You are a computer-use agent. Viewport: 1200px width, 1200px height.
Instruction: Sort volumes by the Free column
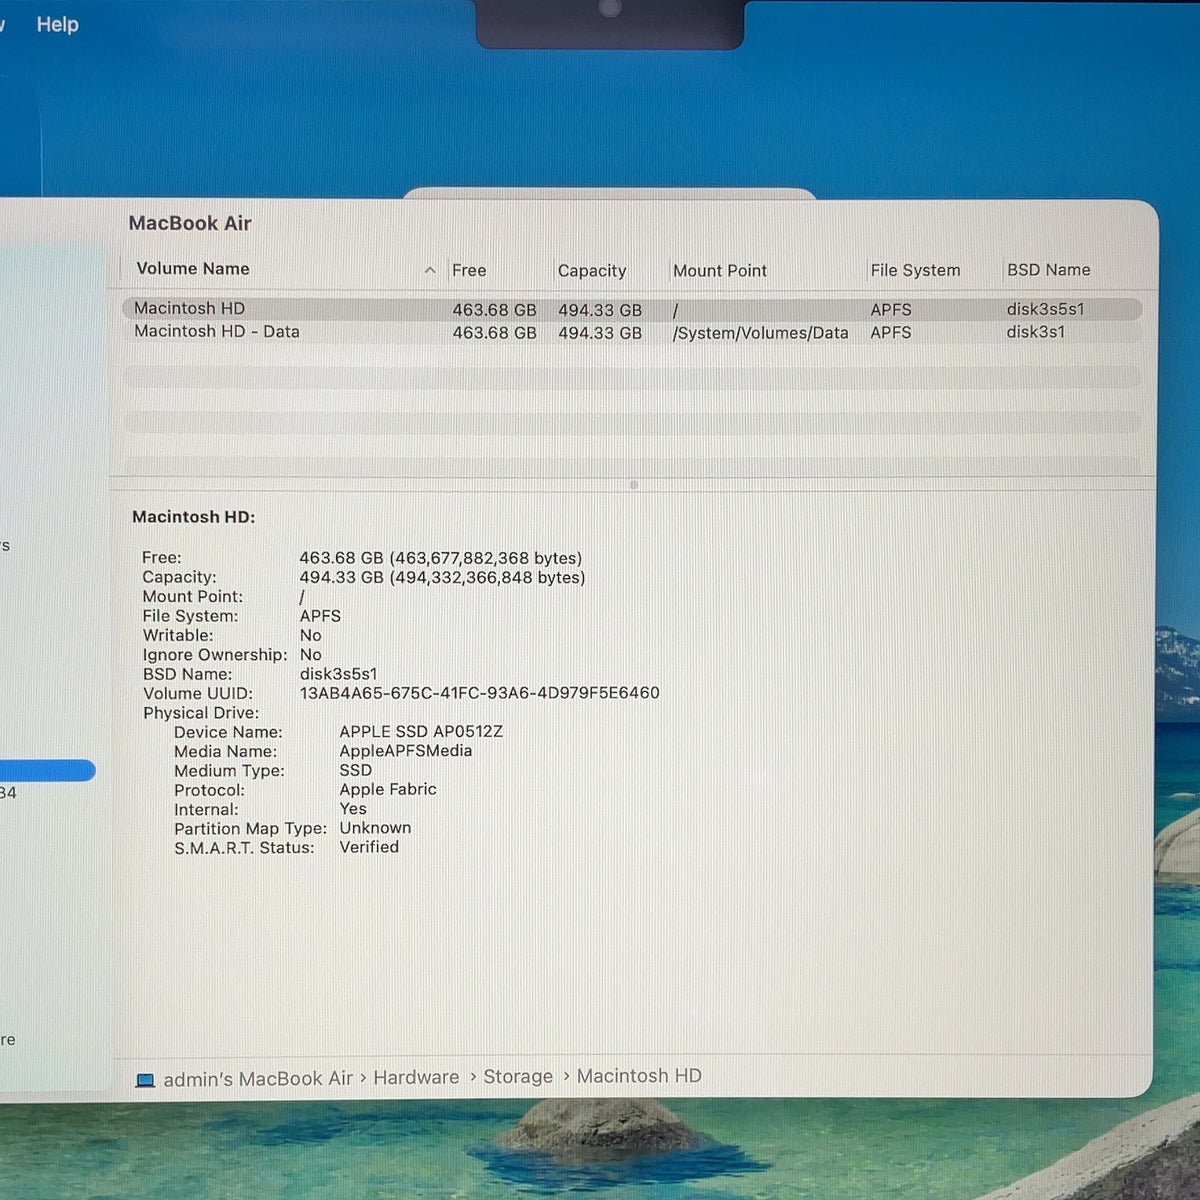[469, 270]
